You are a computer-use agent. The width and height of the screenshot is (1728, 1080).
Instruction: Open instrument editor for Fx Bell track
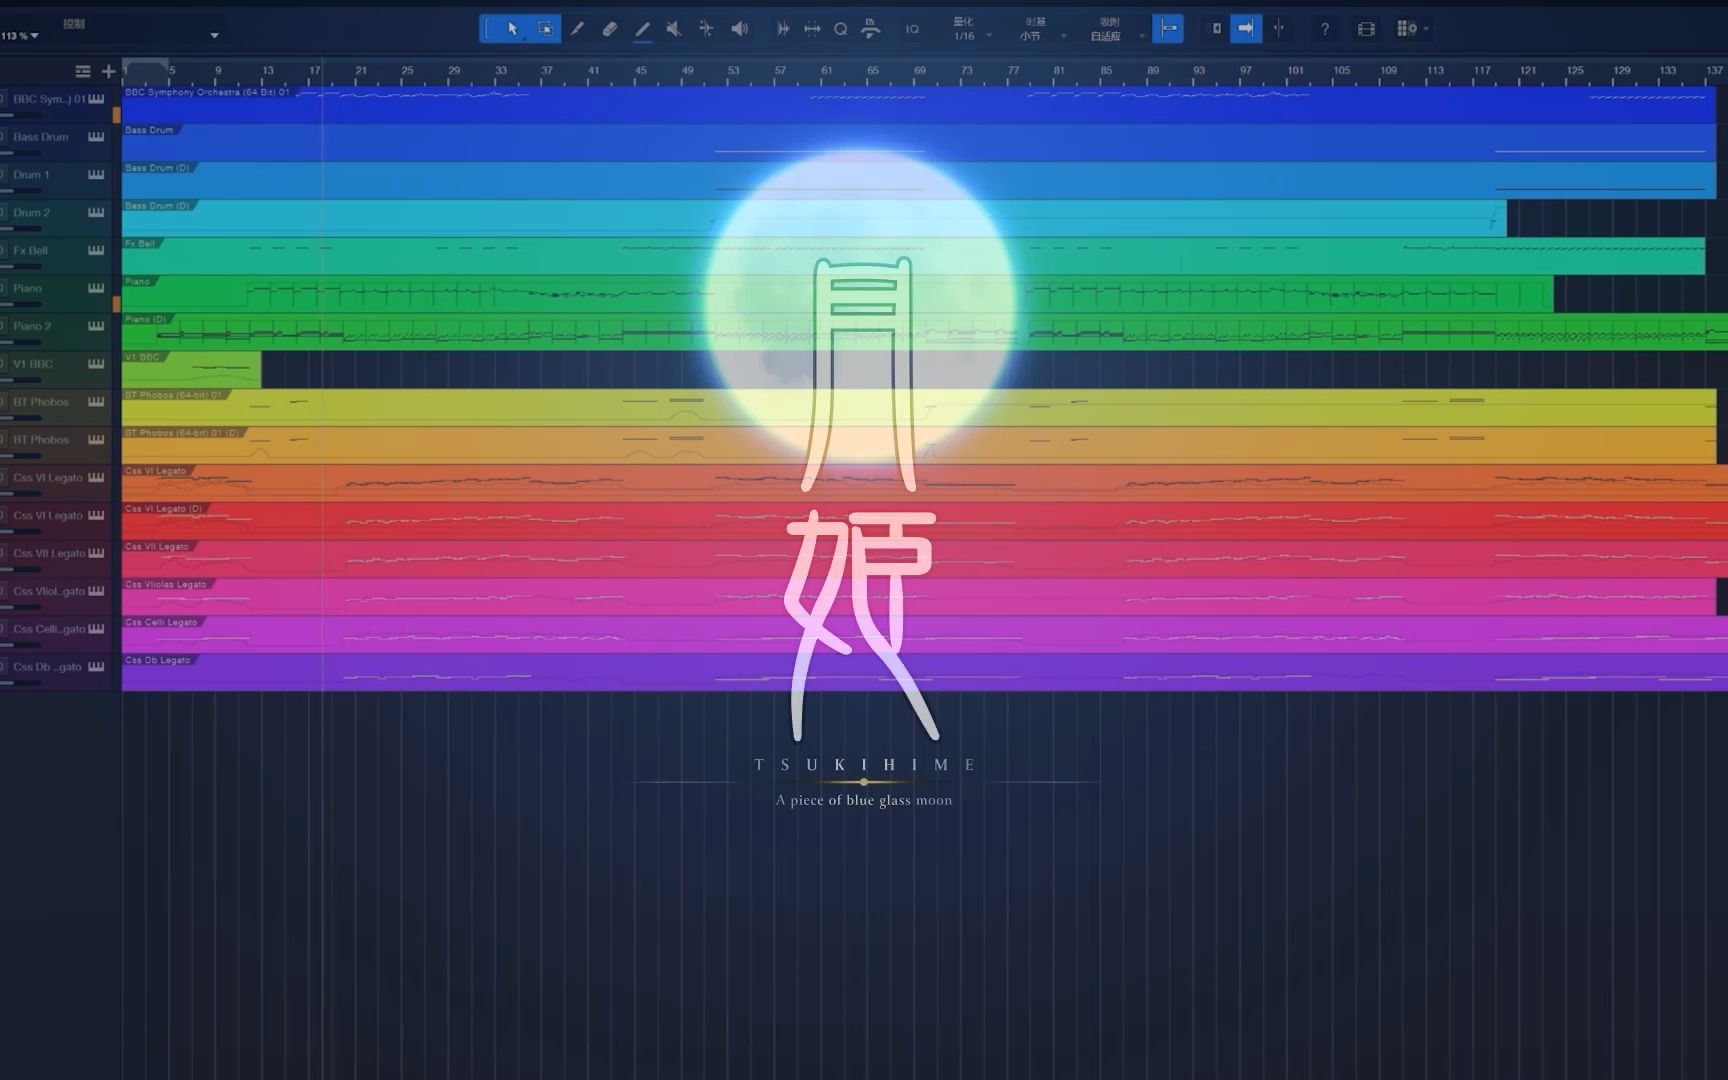coord(96,251)
